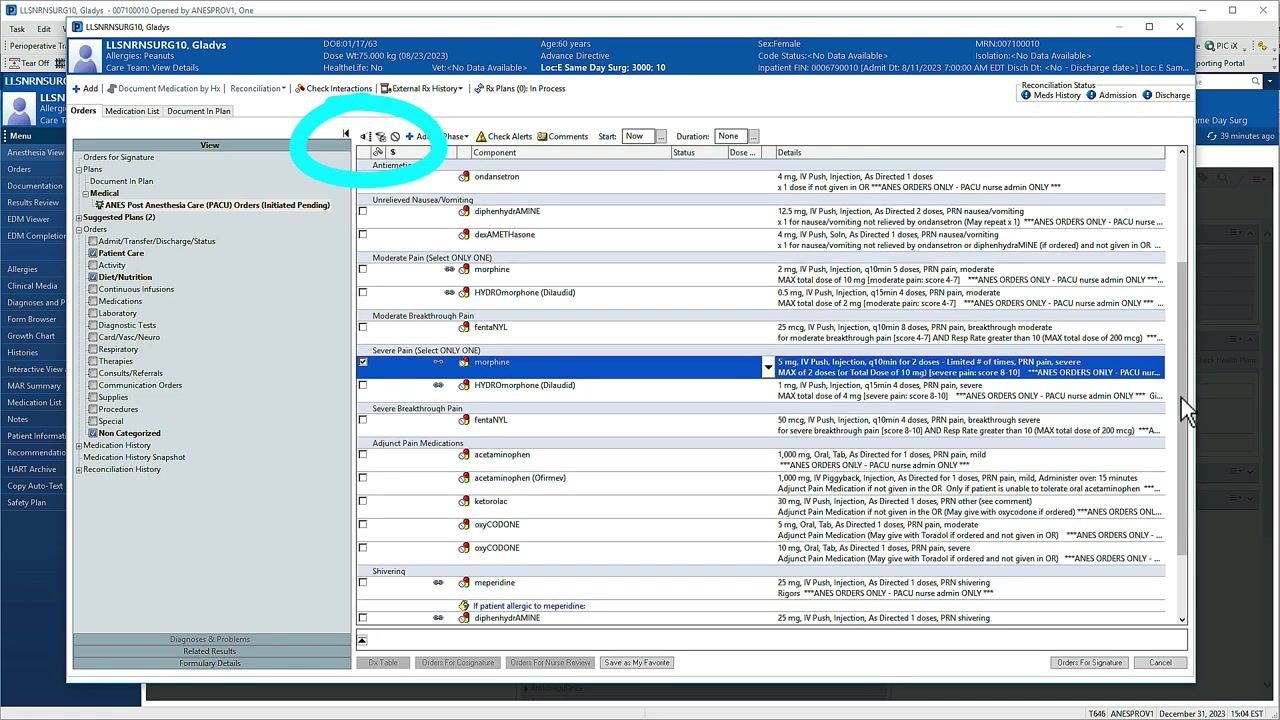Click the speaker-like first icon in plan toolbar
1280x720 pixels.
[365, 137]
